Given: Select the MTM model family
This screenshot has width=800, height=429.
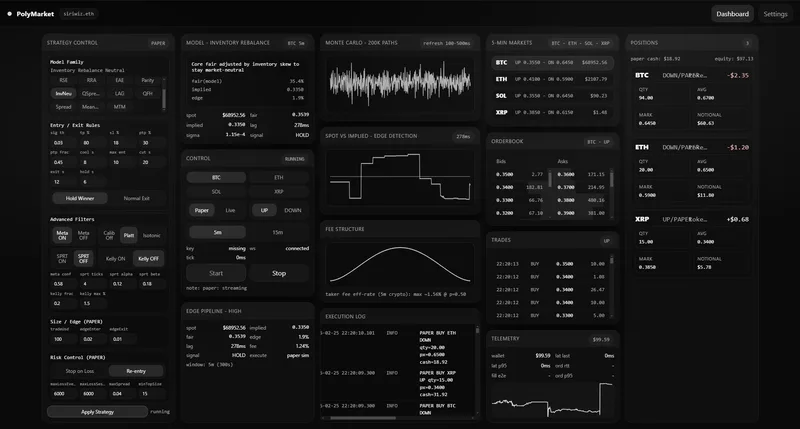Looking at the screenshot, I should (119, 107).
